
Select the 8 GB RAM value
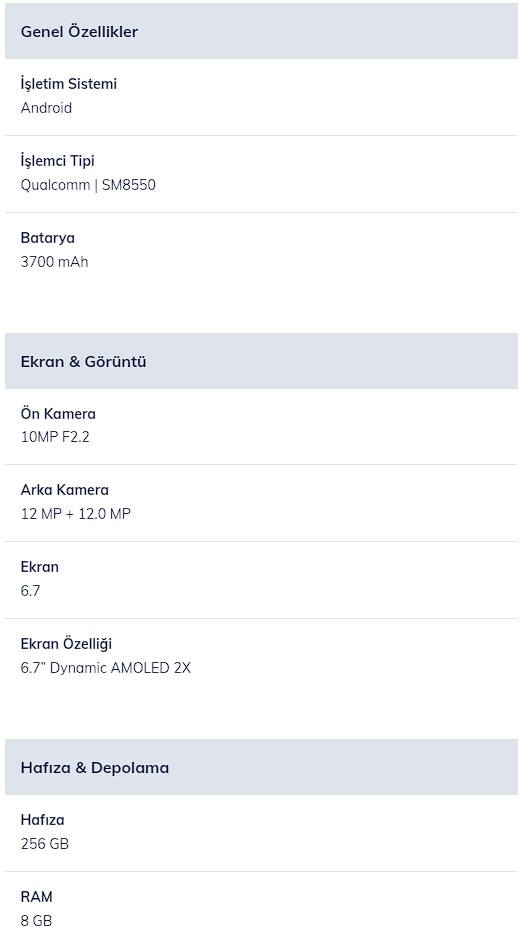click(x=36, y=921)
